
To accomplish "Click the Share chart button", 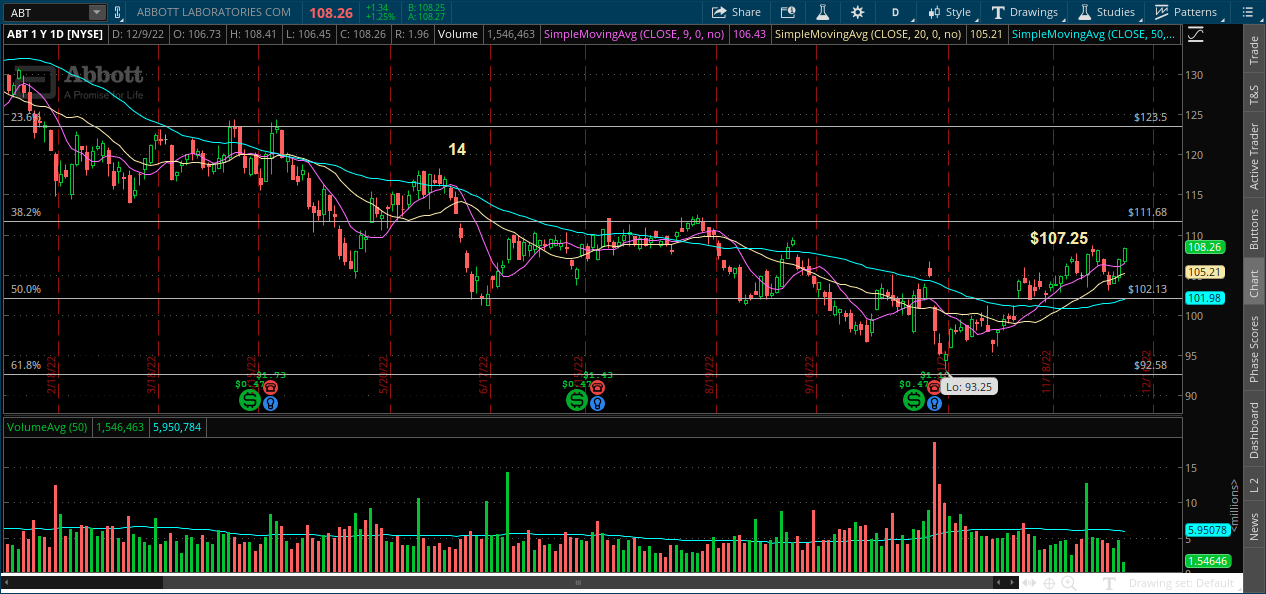I will [736, 12].
